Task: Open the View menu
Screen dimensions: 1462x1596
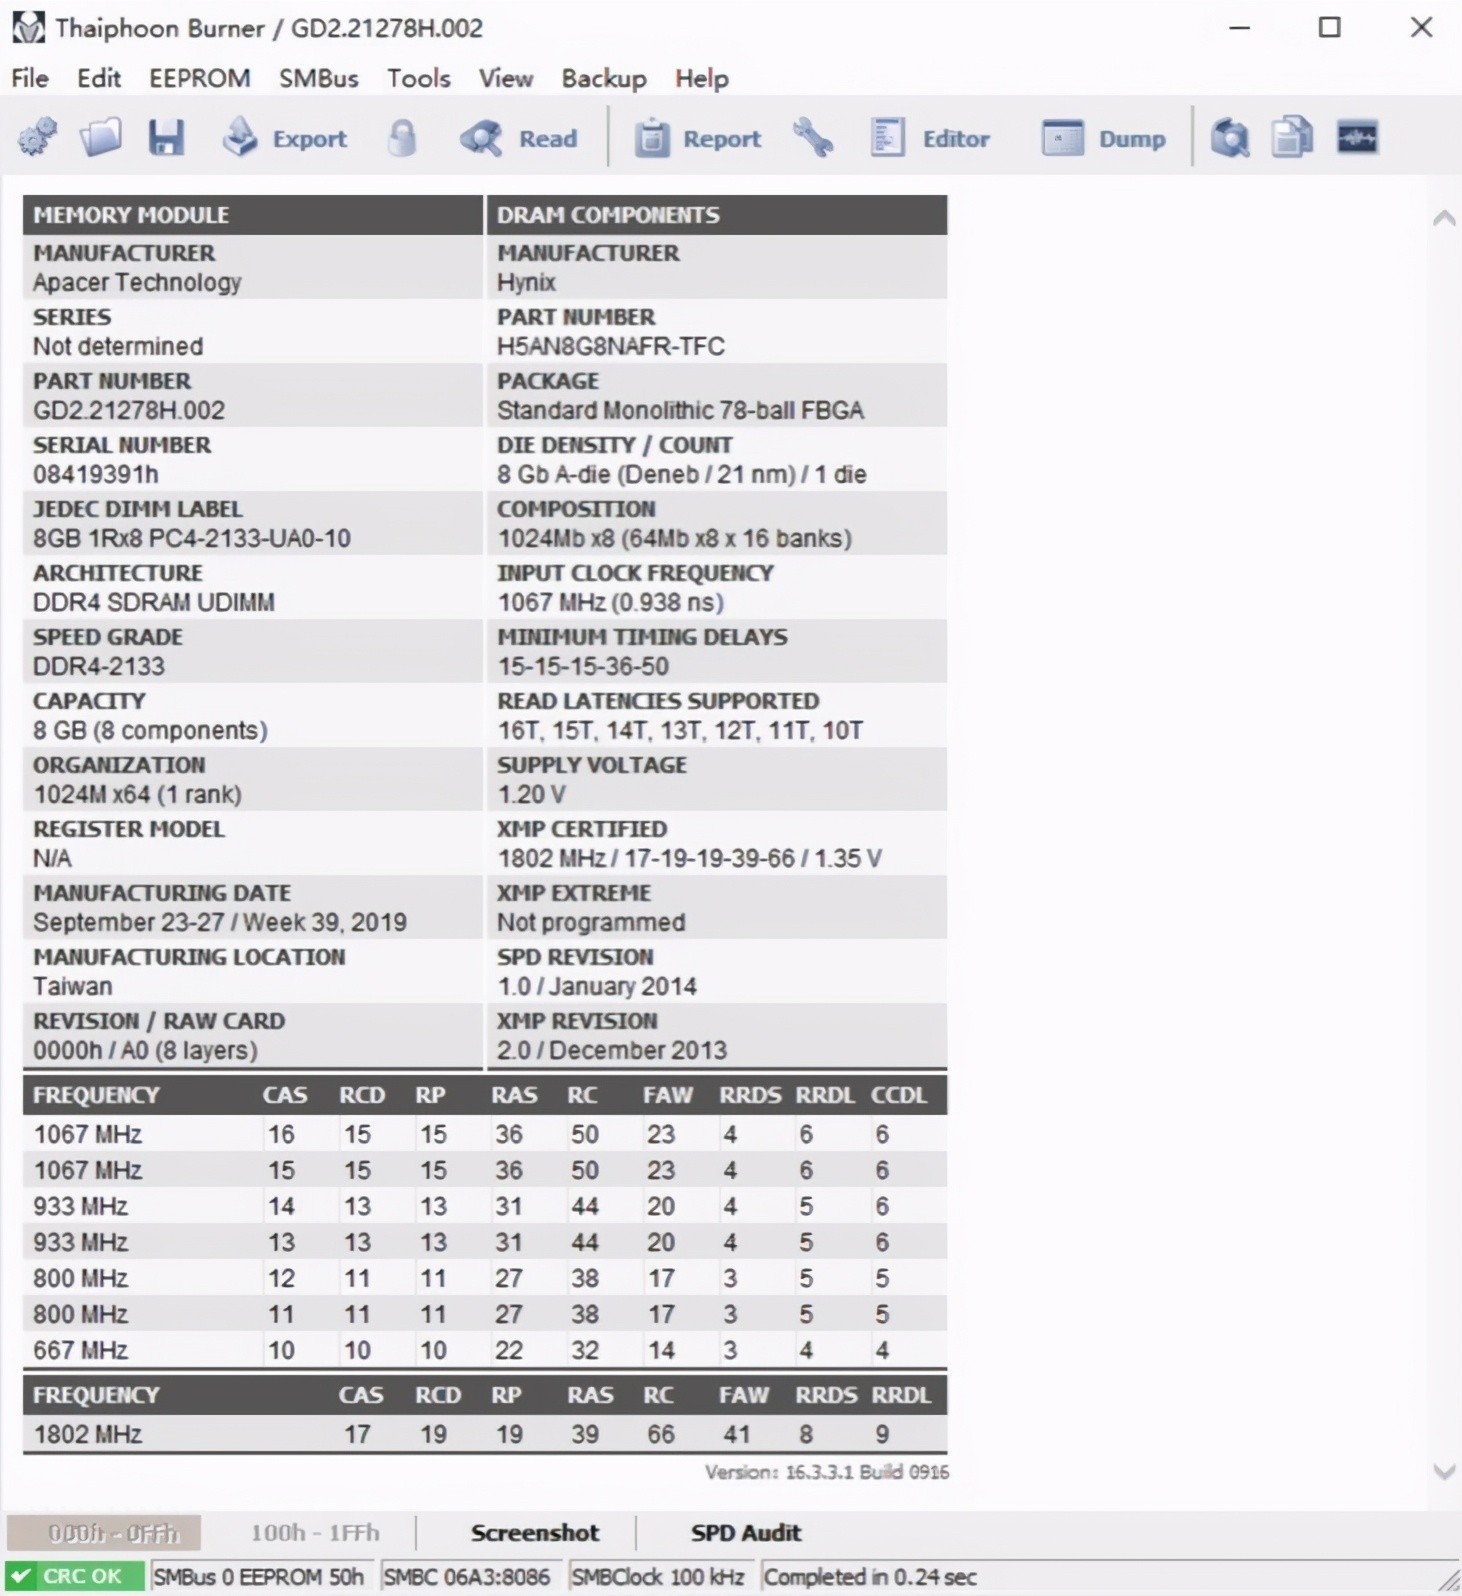Action: click(506, 78)
